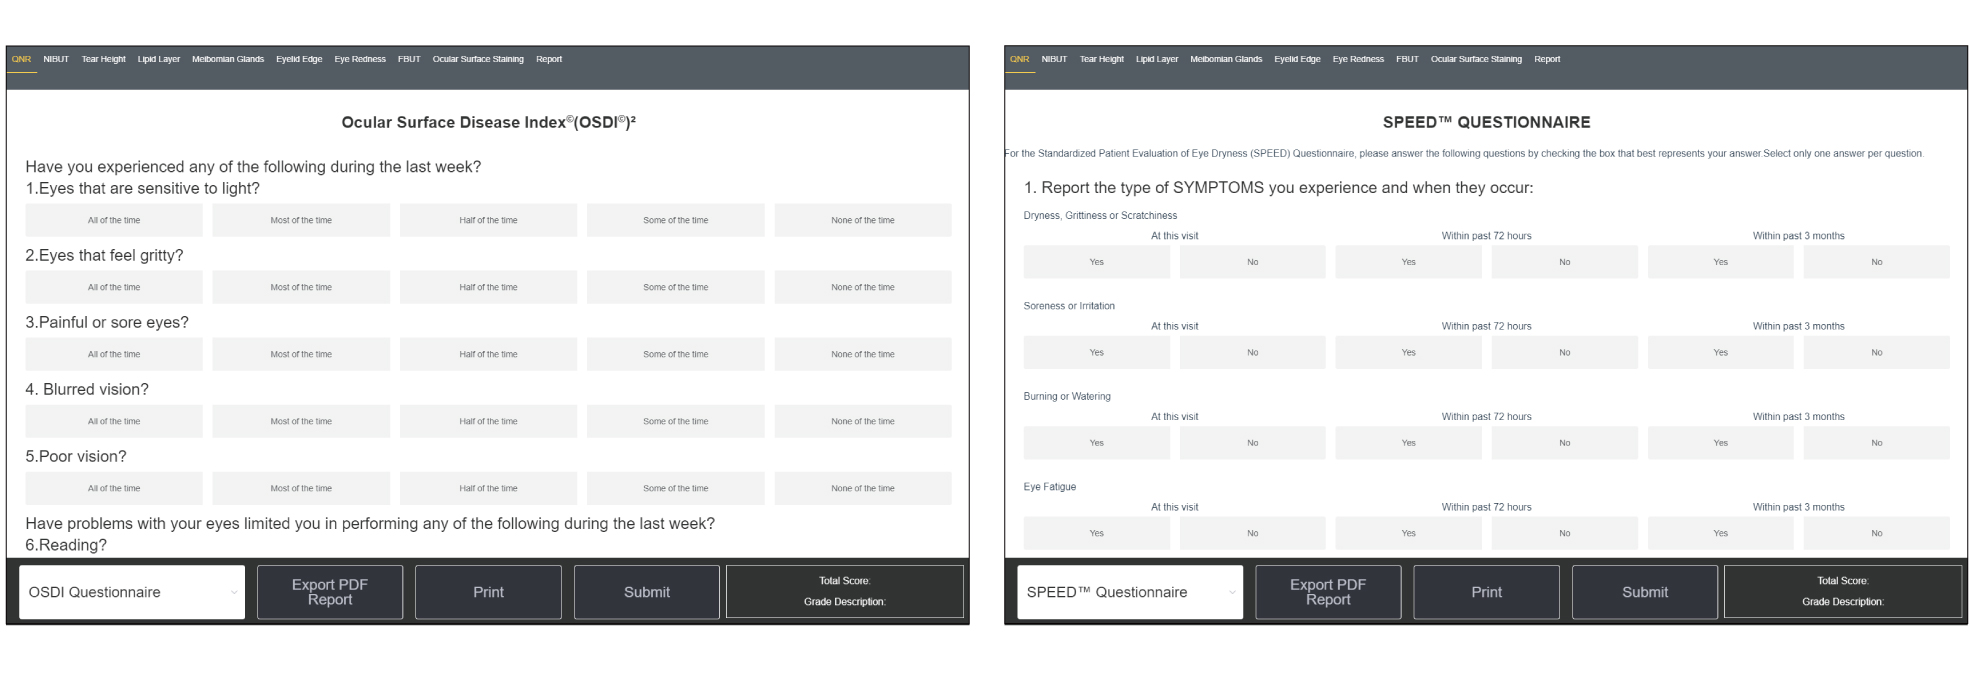Click Print button in SPEED window
Viewport: 1975px width, 677px height.
click(x=1486, y=592)
